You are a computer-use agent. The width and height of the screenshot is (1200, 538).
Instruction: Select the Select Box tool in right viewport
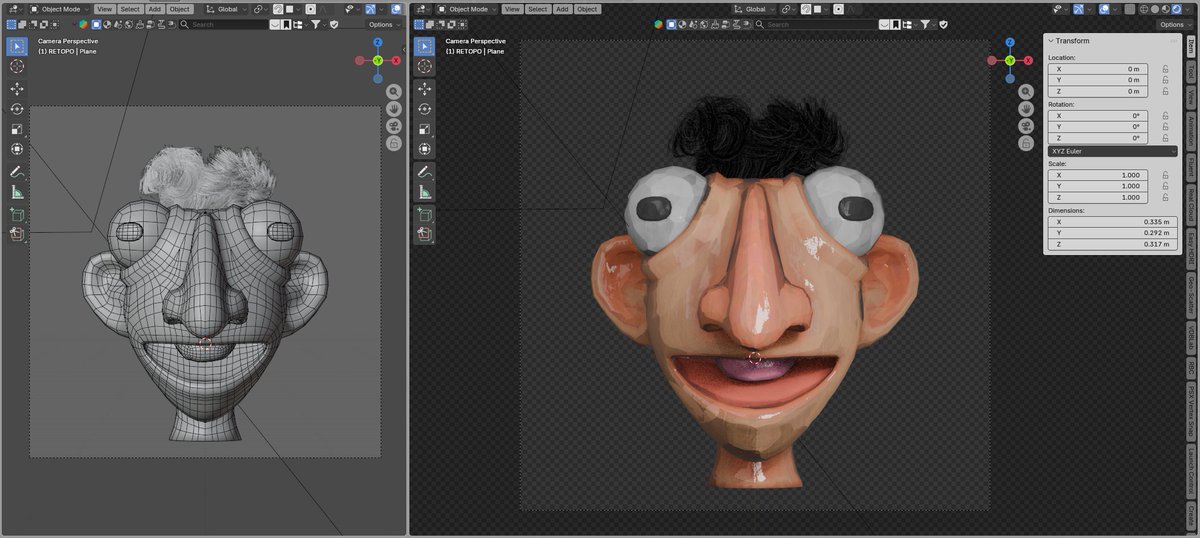(425, 46)
